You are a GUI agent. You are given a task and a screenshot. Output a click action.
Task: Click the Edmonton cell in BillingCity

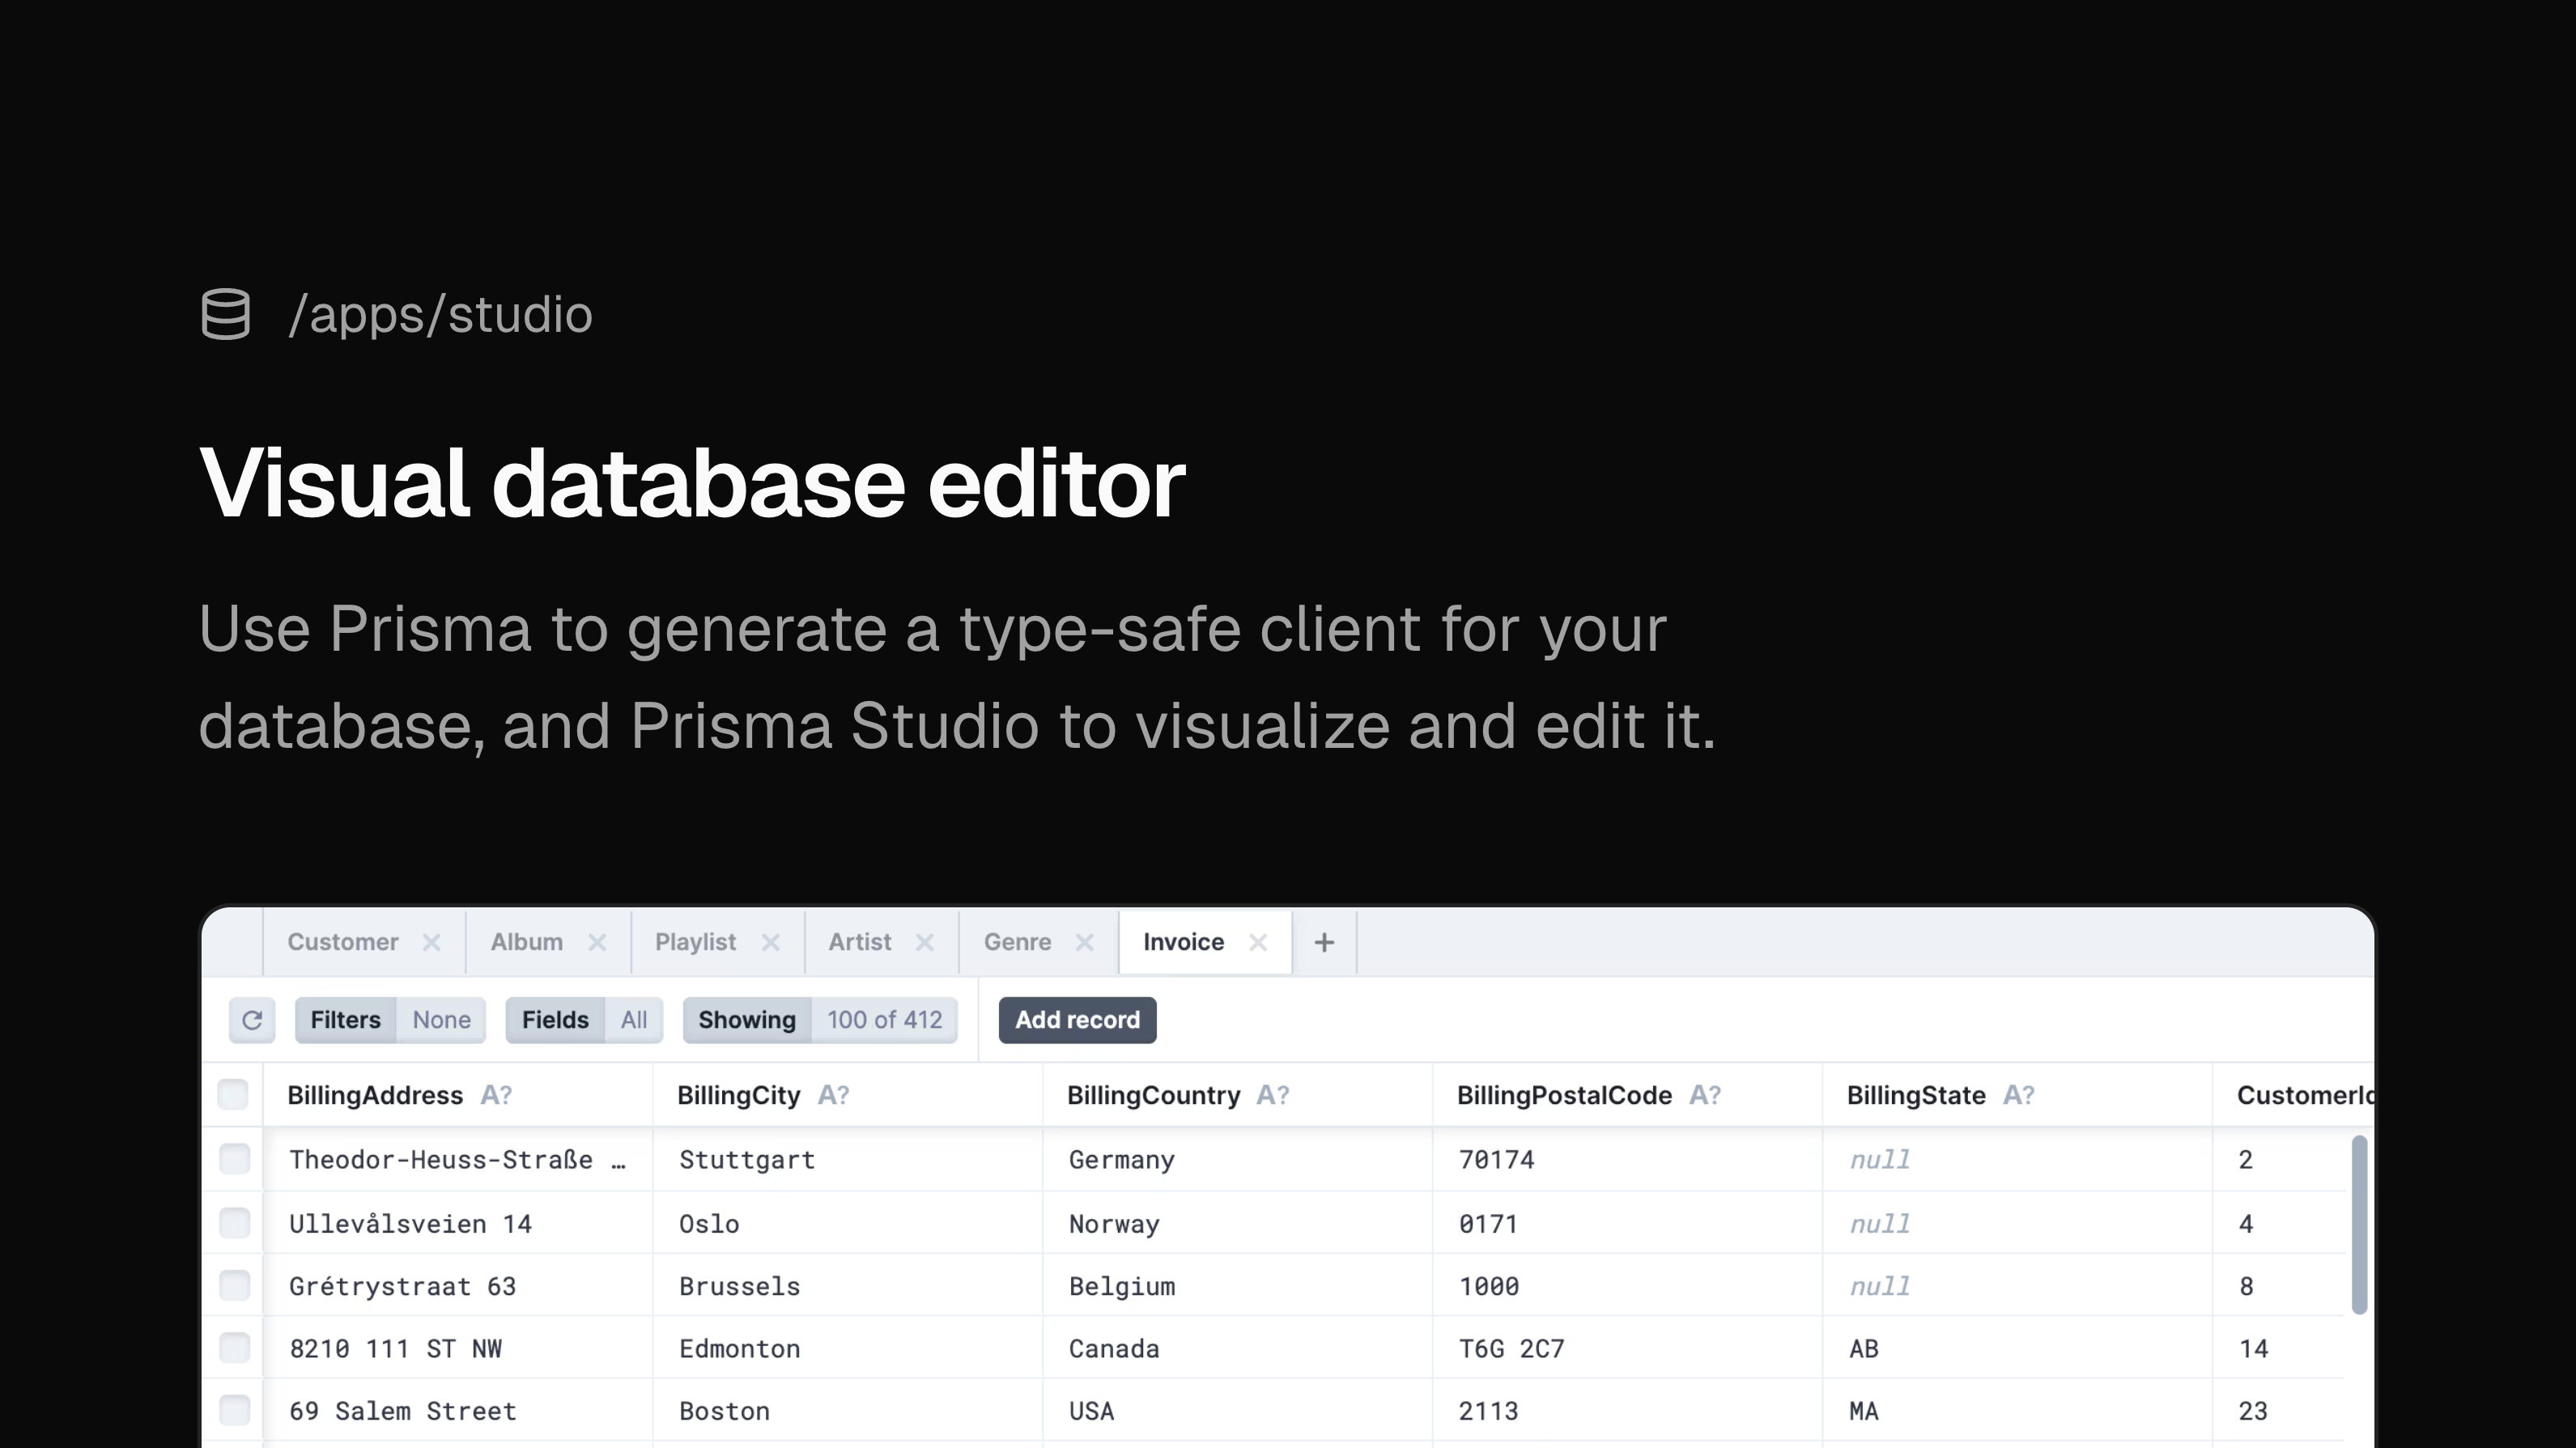click(x=739, y=1348)
